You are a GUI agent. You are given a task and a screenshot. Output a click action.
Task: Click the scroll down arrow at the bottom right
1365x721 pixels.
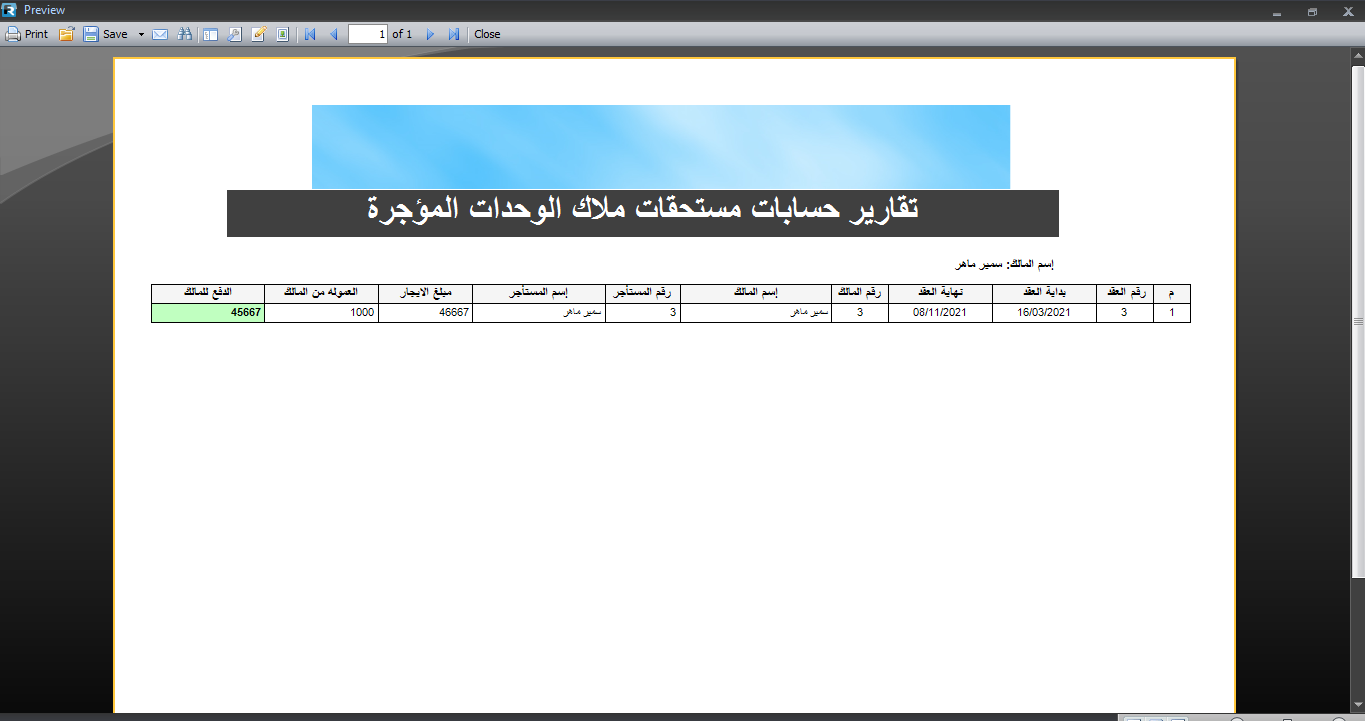coord(1358,707)
